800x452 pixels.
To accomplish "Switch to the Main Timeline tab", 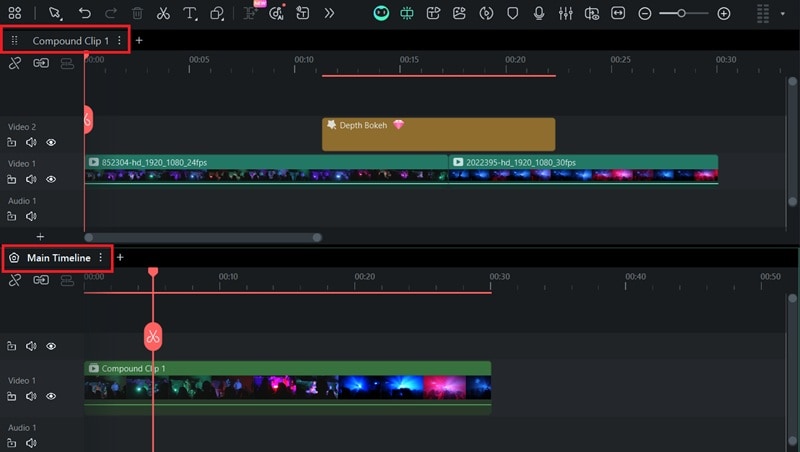I will pos(59,258).
